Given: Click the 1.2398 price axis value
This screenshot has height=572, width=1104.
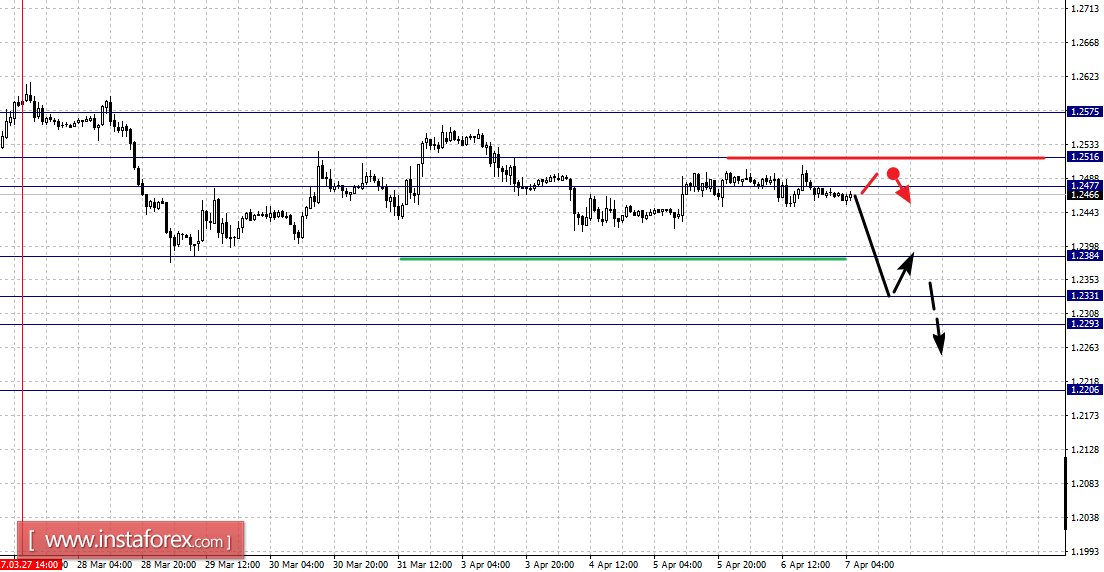Looking at the screenshot, I should coord(1084,246).
